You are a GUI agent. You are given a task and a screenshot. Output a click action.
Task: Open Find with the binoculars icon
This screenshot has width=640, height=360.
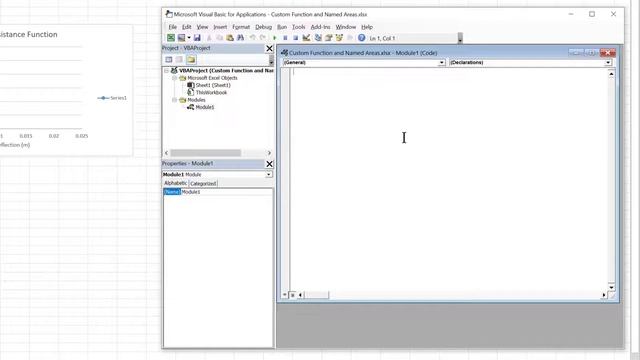[240, 38]
